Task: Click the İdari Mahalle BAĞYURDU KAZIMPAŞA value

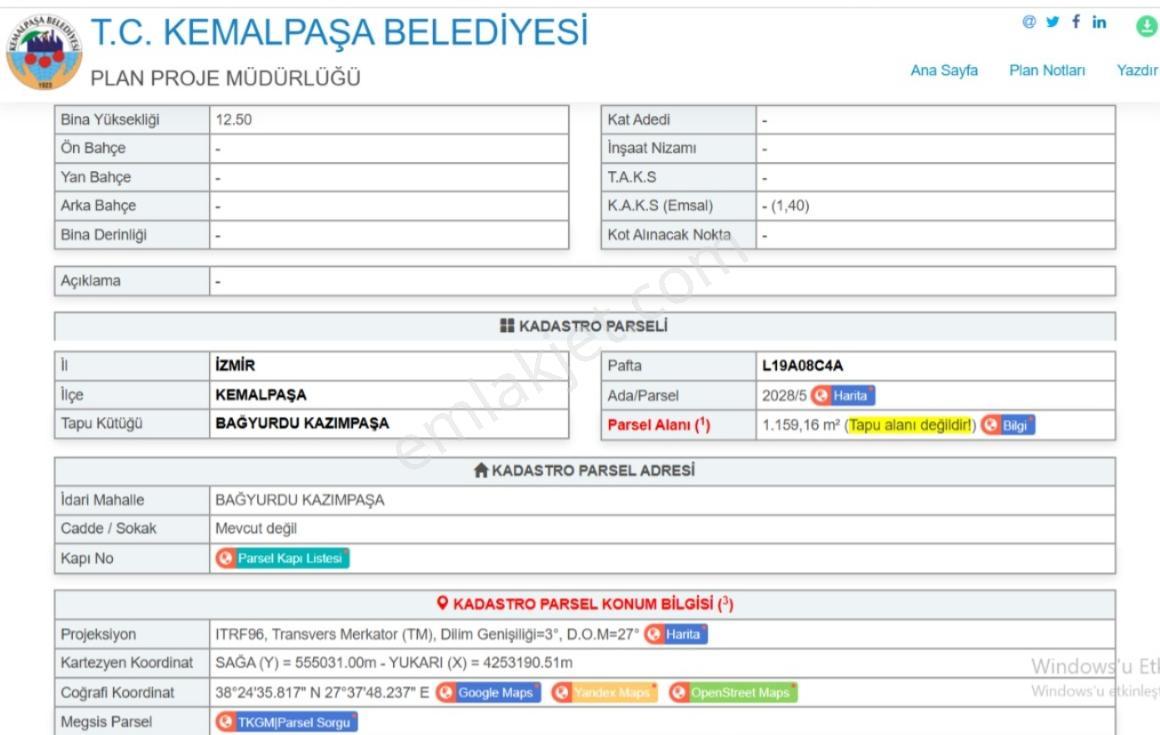Action: pyautogui.click(x=300, y=500)
